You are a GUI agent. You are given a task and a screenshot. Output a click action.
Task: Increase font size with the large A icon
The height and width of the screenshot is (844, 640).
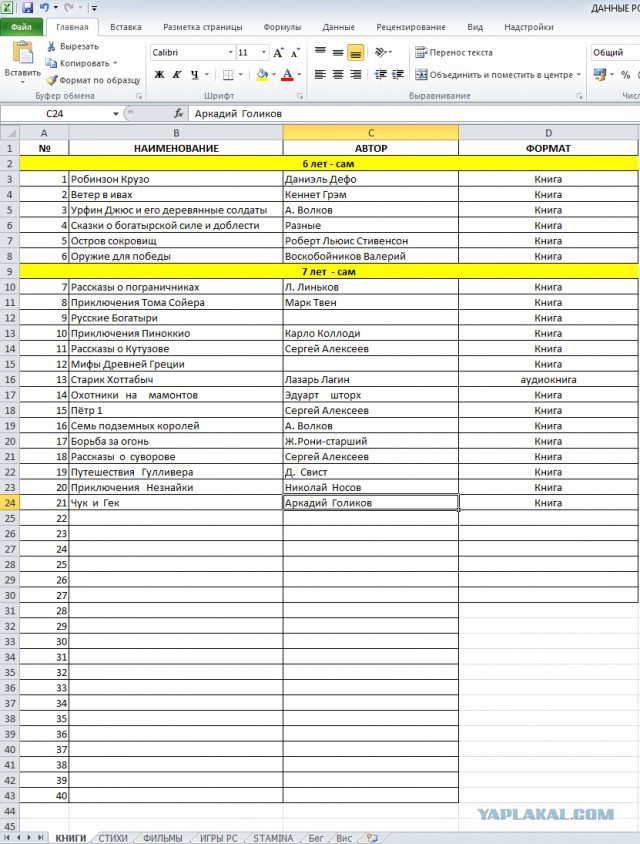tap(278, 52)
